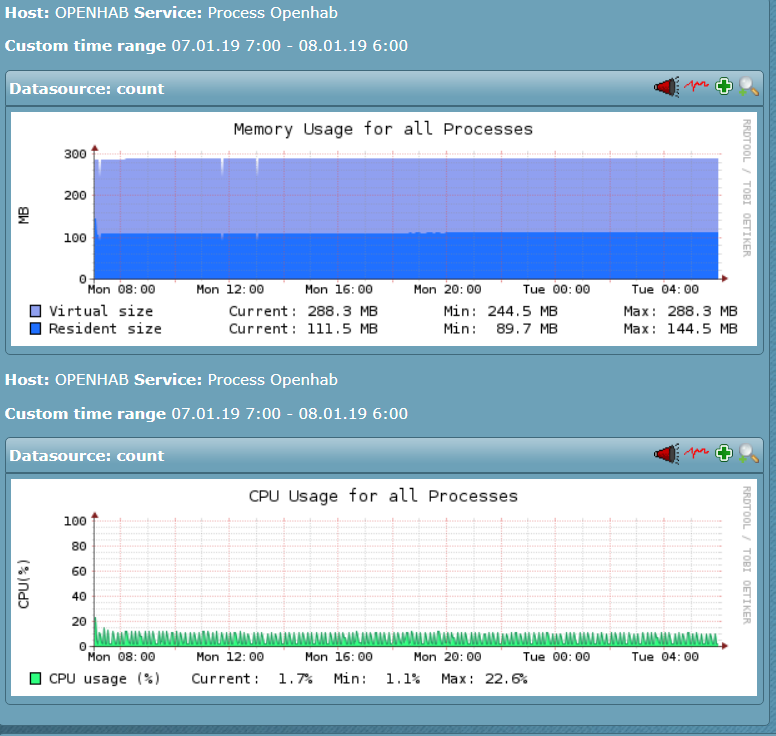Add Memory graph to basket with green plus
The width and height of the screenshot is (776, 736).
724,86
